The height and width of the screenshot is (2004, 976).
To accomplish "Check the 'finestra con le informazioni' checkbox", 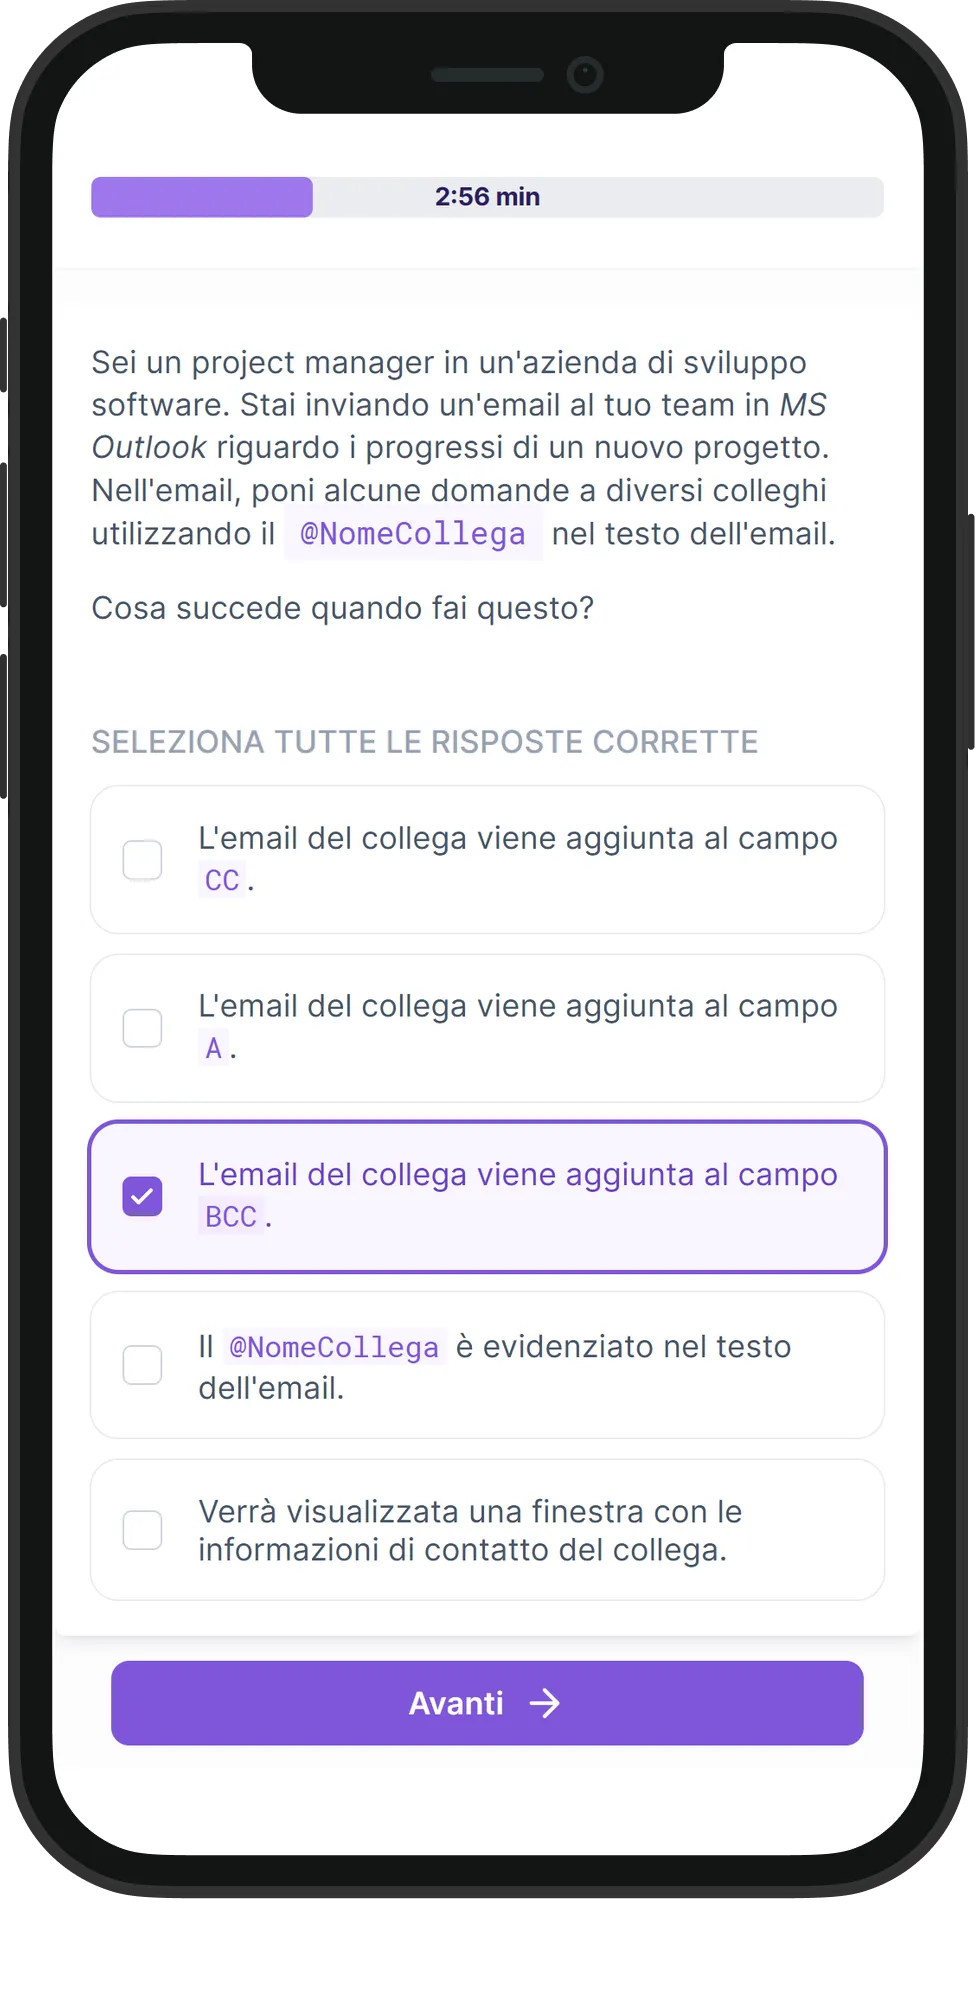I will click(x=142, y=1530).
